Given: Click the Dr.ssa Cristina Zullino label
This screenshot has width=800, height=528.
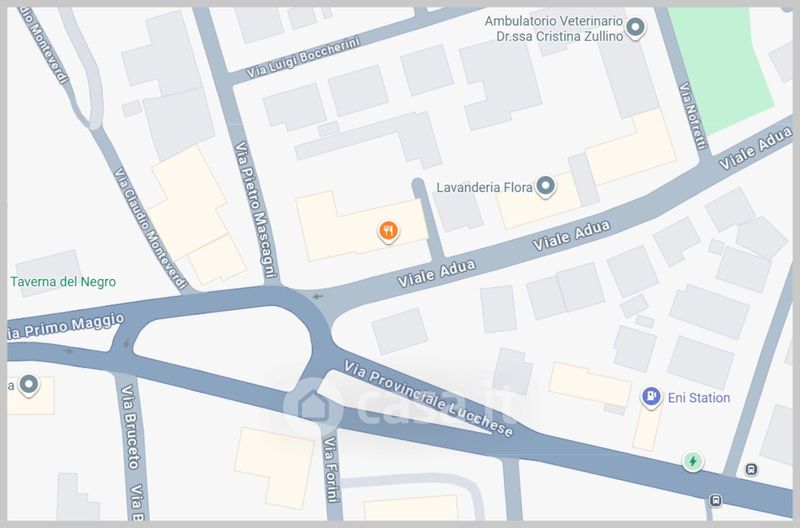Looking at the screenshot, I should 560,36.
